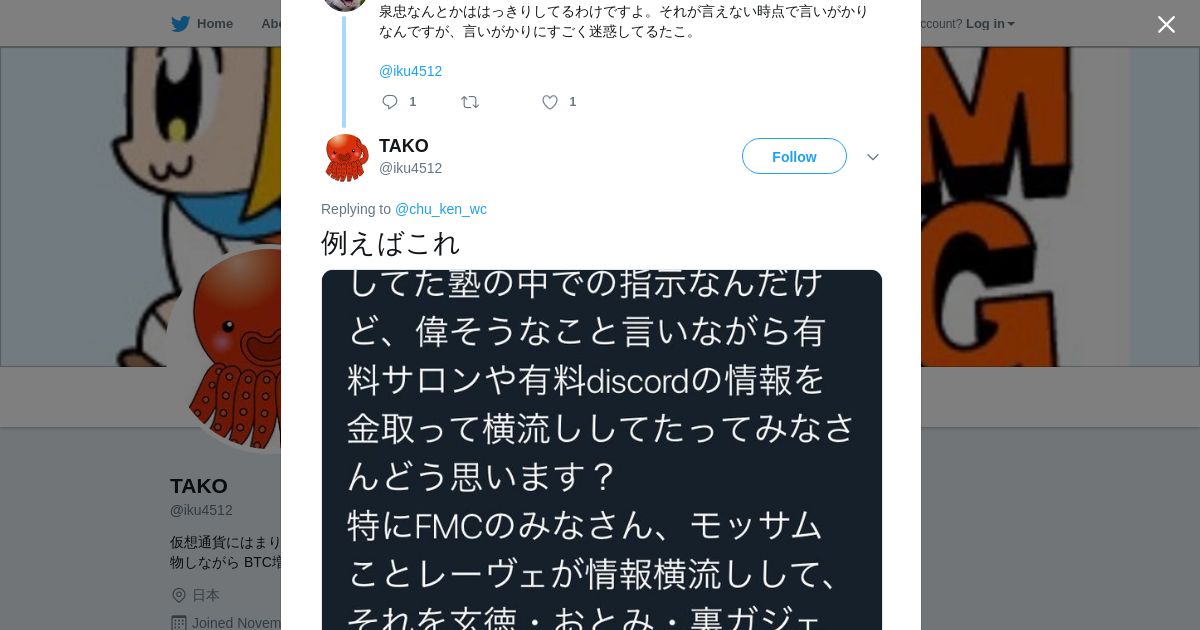Follow the TAKO account
The width and height of the screenshot is (1200, 630).
(x=794, y=156)
